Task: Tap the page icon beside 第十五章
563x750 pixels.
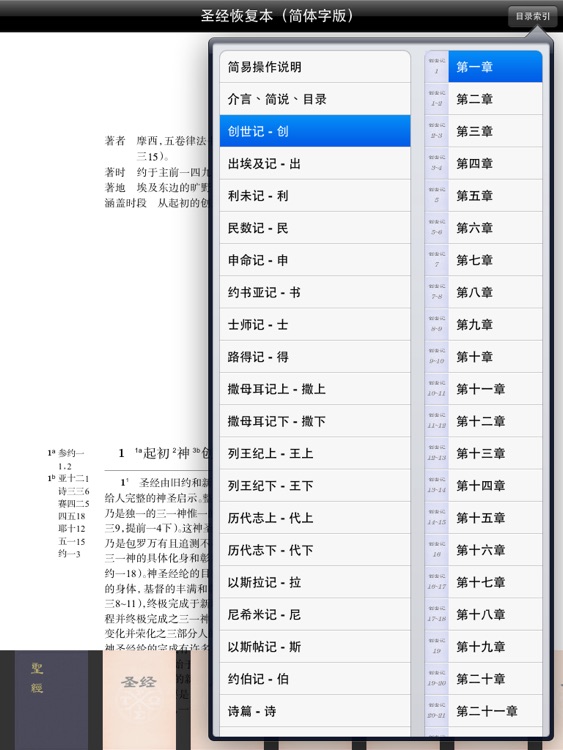Action: 436,518
